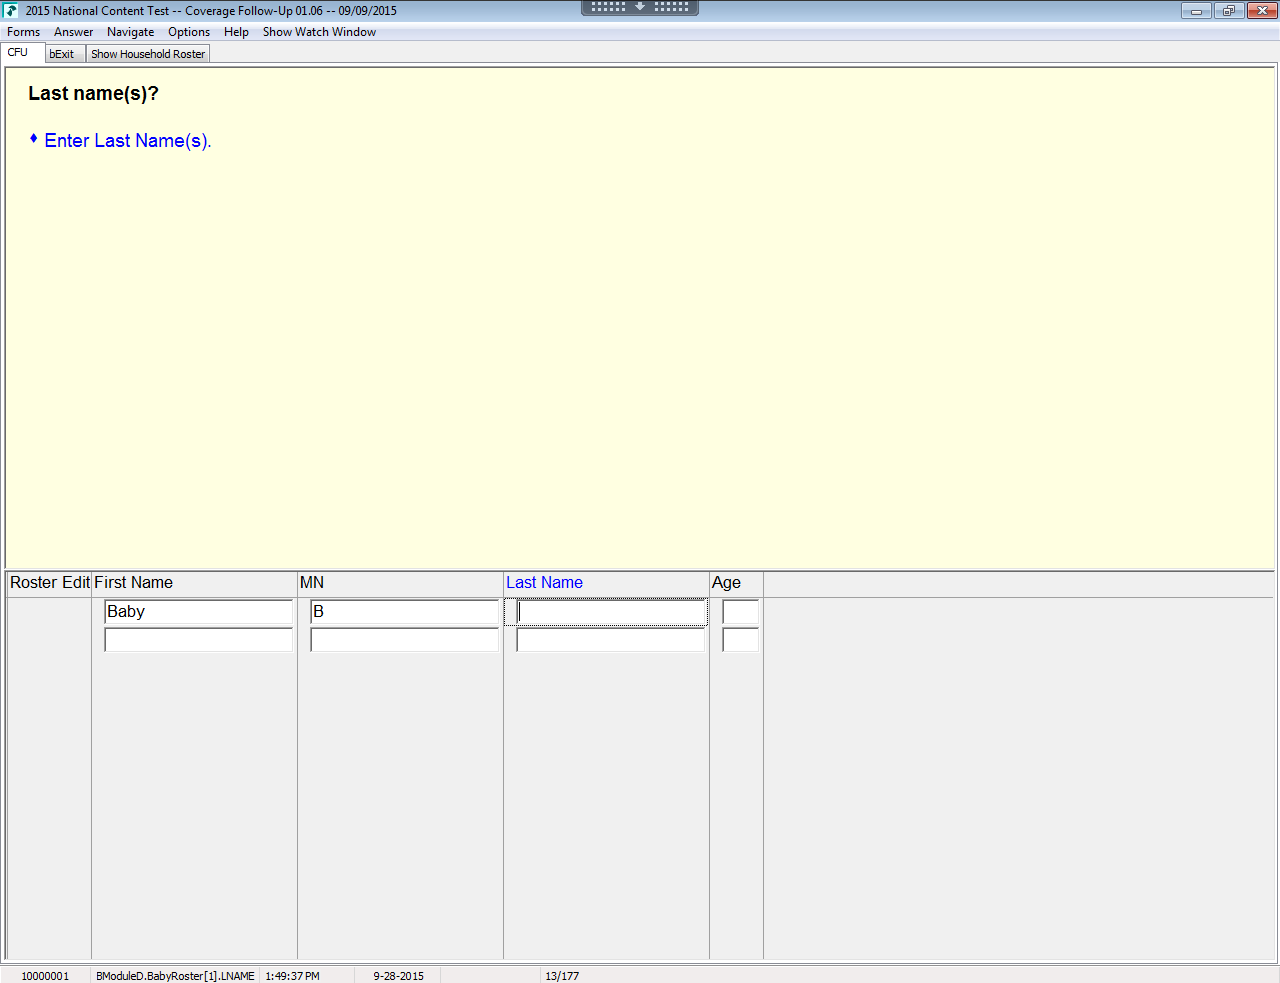Viewport: 1280px width, 983px height.
Task: Click the question text 'Last name(s)?'
Action: click(94, 93)
